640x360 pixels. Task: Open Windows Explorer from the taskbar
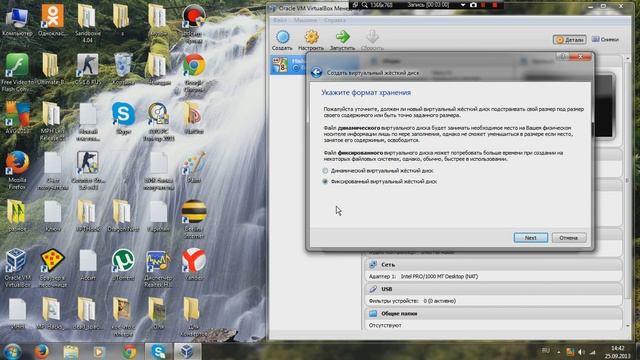pyautogui.click(x=71, y=351)
